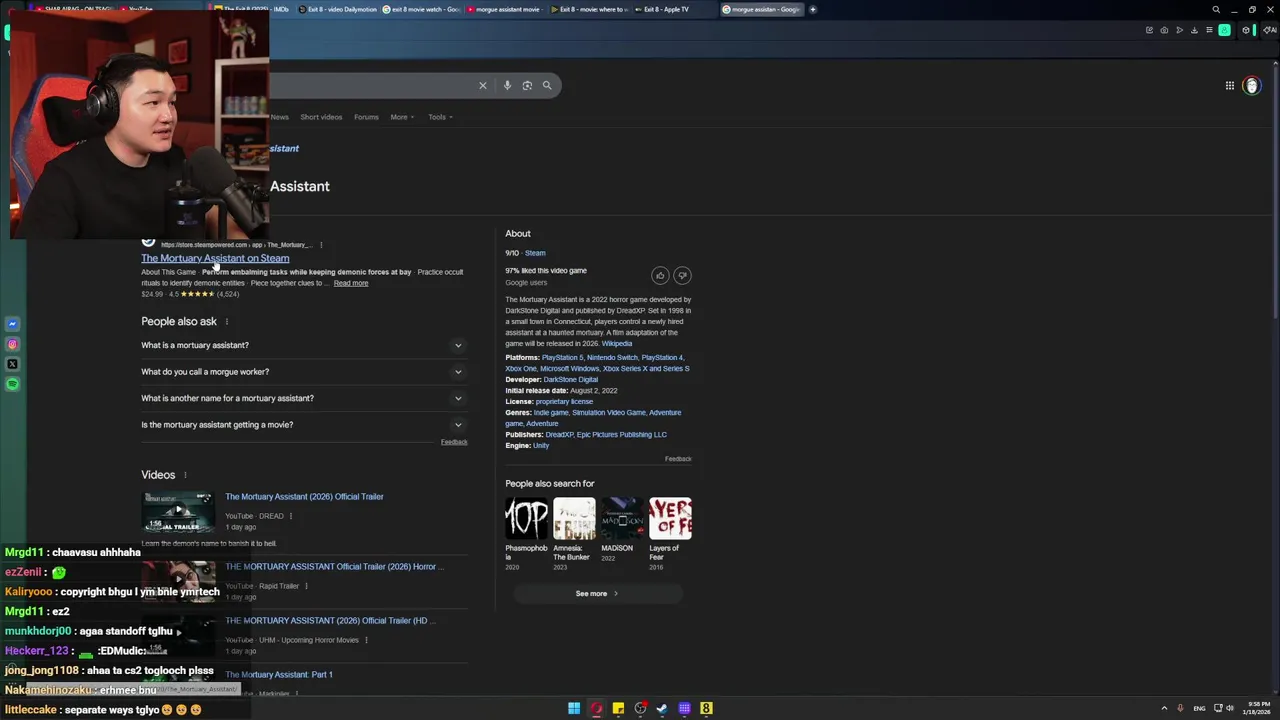Dislike the game with thumbs down
This screenshot has width=1280, height=720.
(x=682, y=275)
